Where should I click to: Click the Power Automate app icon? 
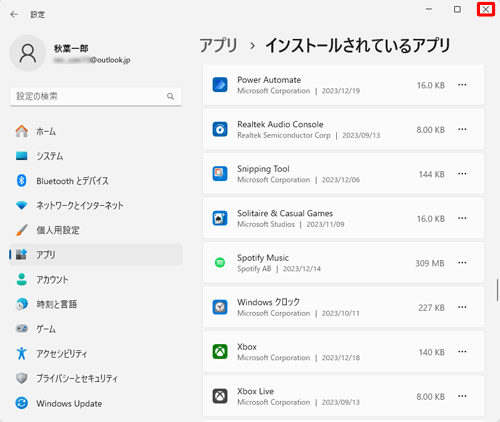click(x=220, y=85)
